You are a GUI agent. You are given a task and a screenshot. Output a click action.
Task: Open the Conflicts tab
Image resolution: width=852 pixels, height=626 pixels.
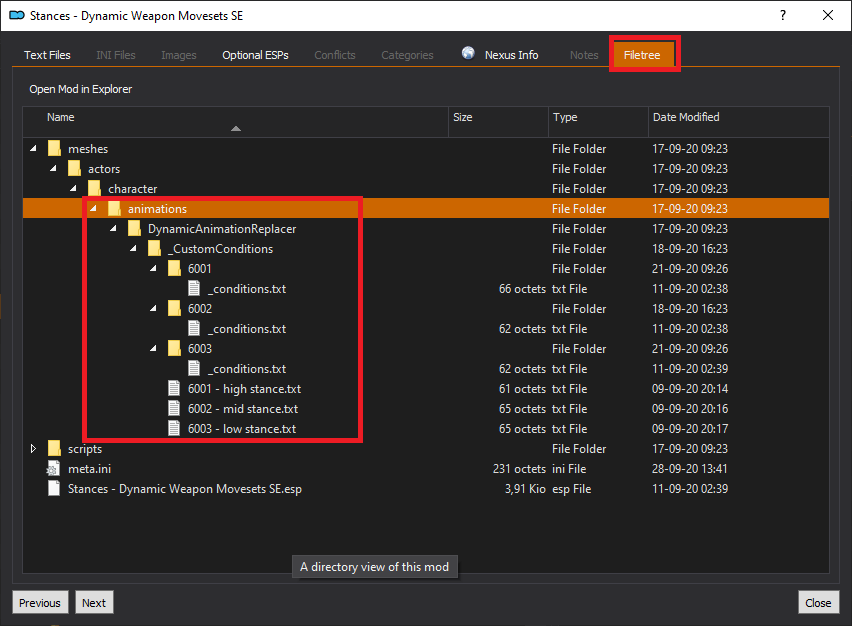coord(335,55)
